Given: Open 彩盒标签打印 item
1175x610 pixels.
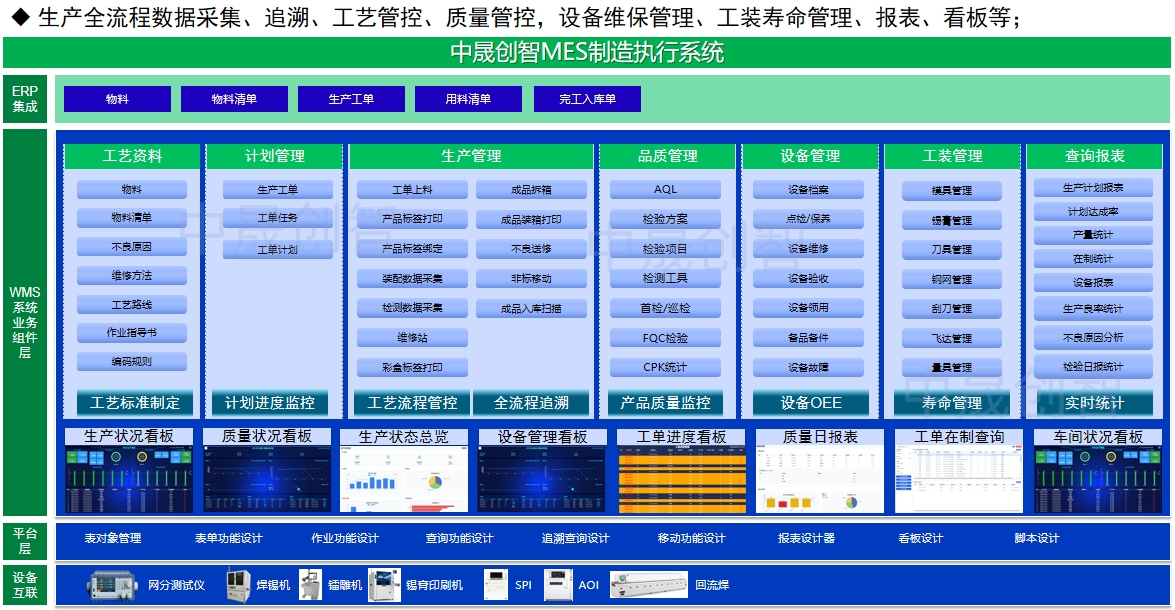Looking at the screenshot, I should [x=412, y=367].
